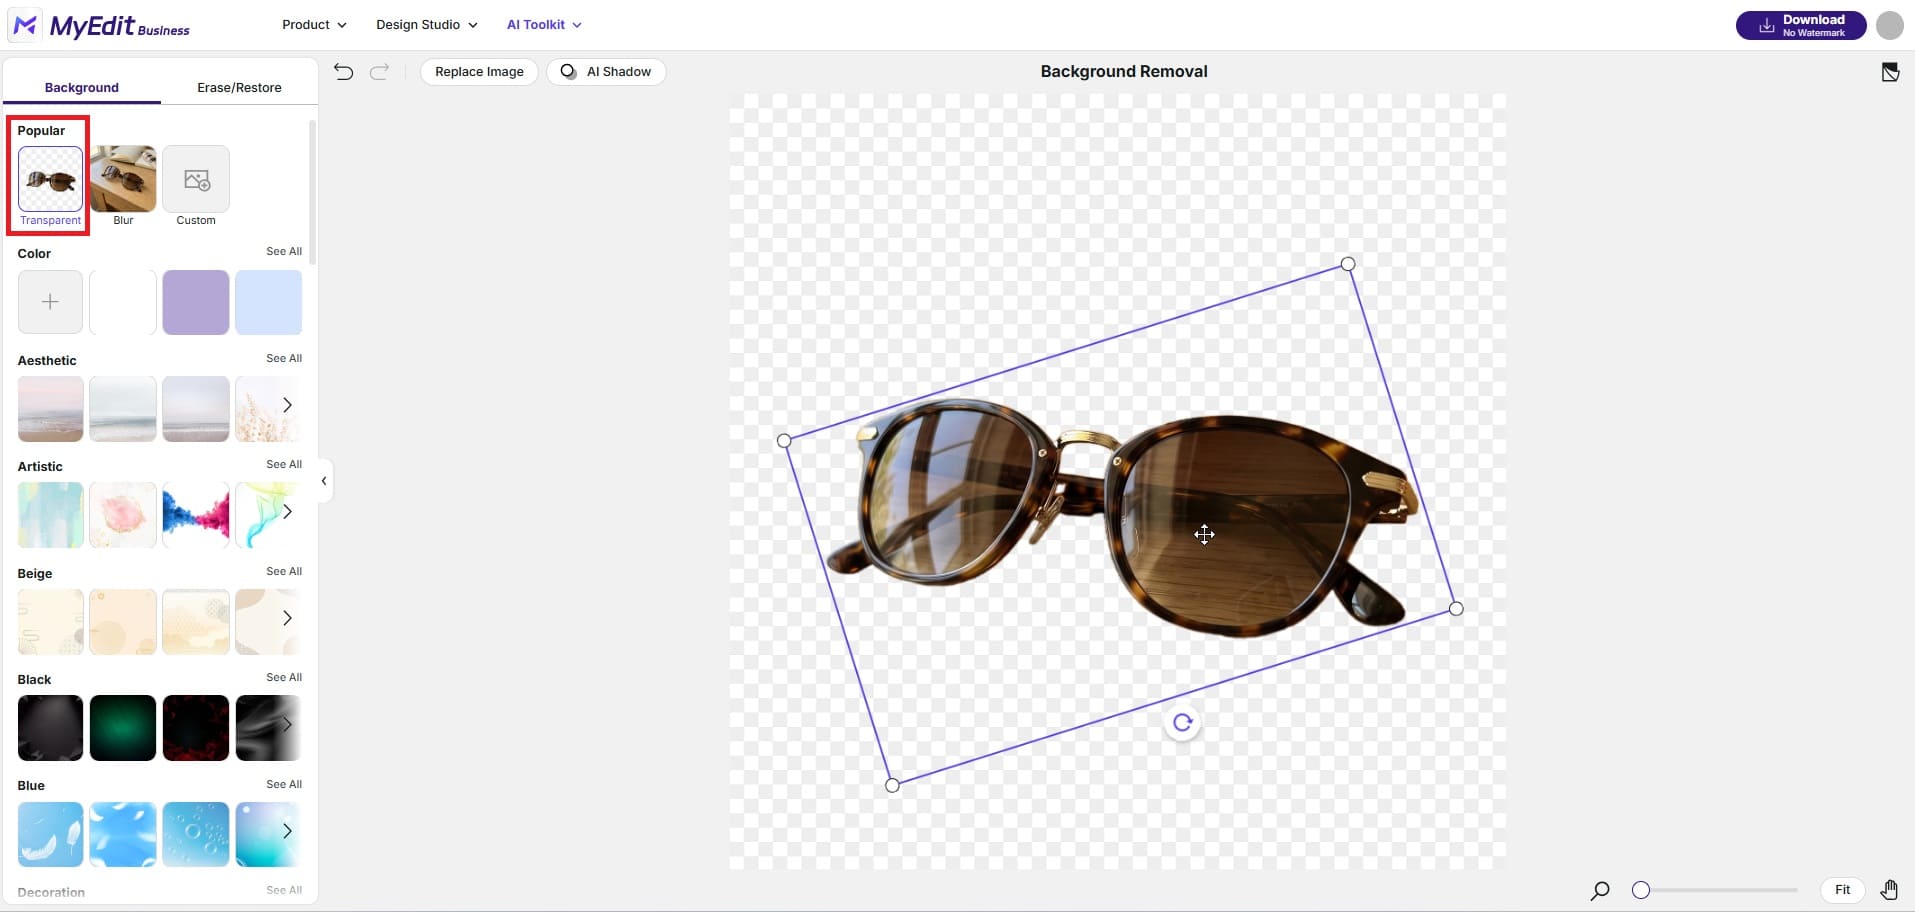
Task: Click the MyEdit Business logo
Action: tap(99, 26)
